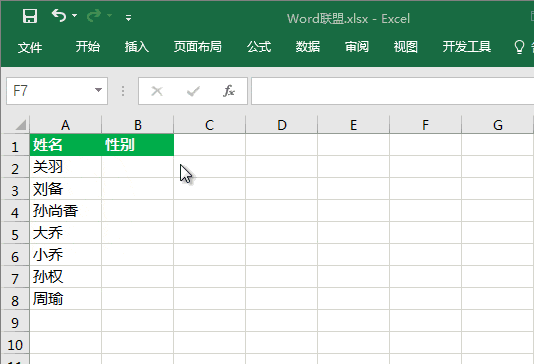This screenshot has width=534, height=364.
Task: Click the Tell Me lightbulb icon
Action: click(519, 47)
